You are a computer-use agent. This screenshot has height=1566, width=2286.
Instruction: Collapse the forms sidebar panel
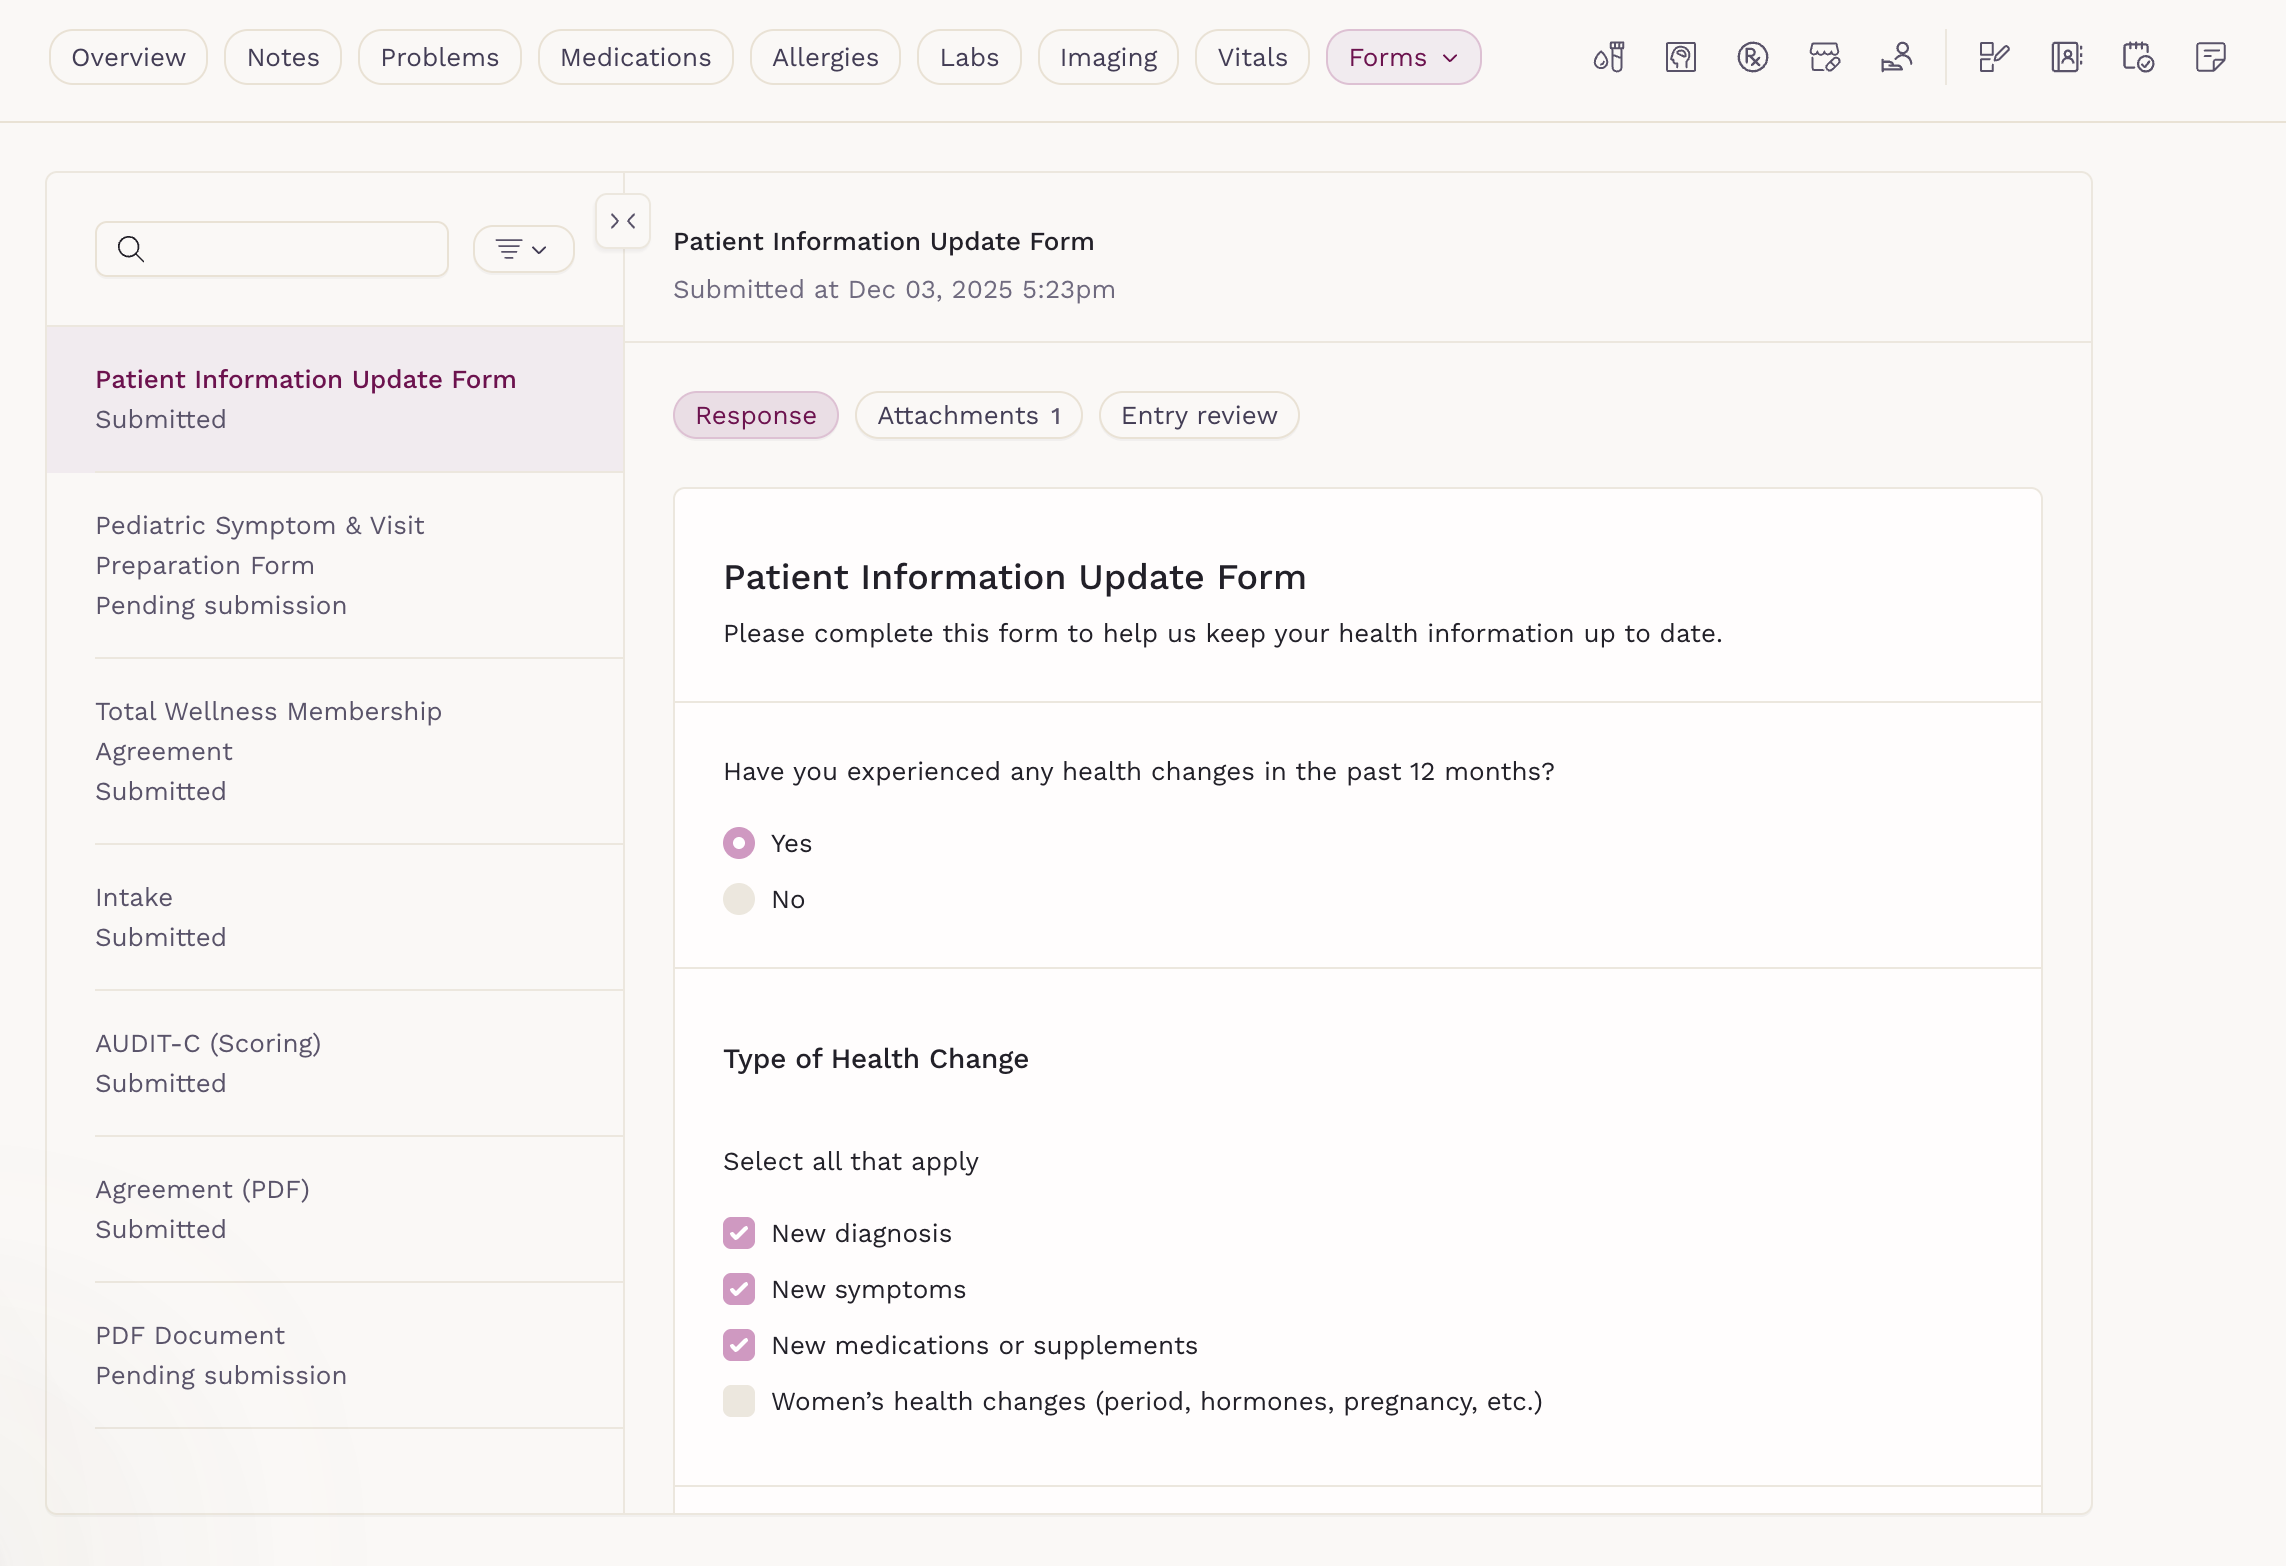click(623, 221)
